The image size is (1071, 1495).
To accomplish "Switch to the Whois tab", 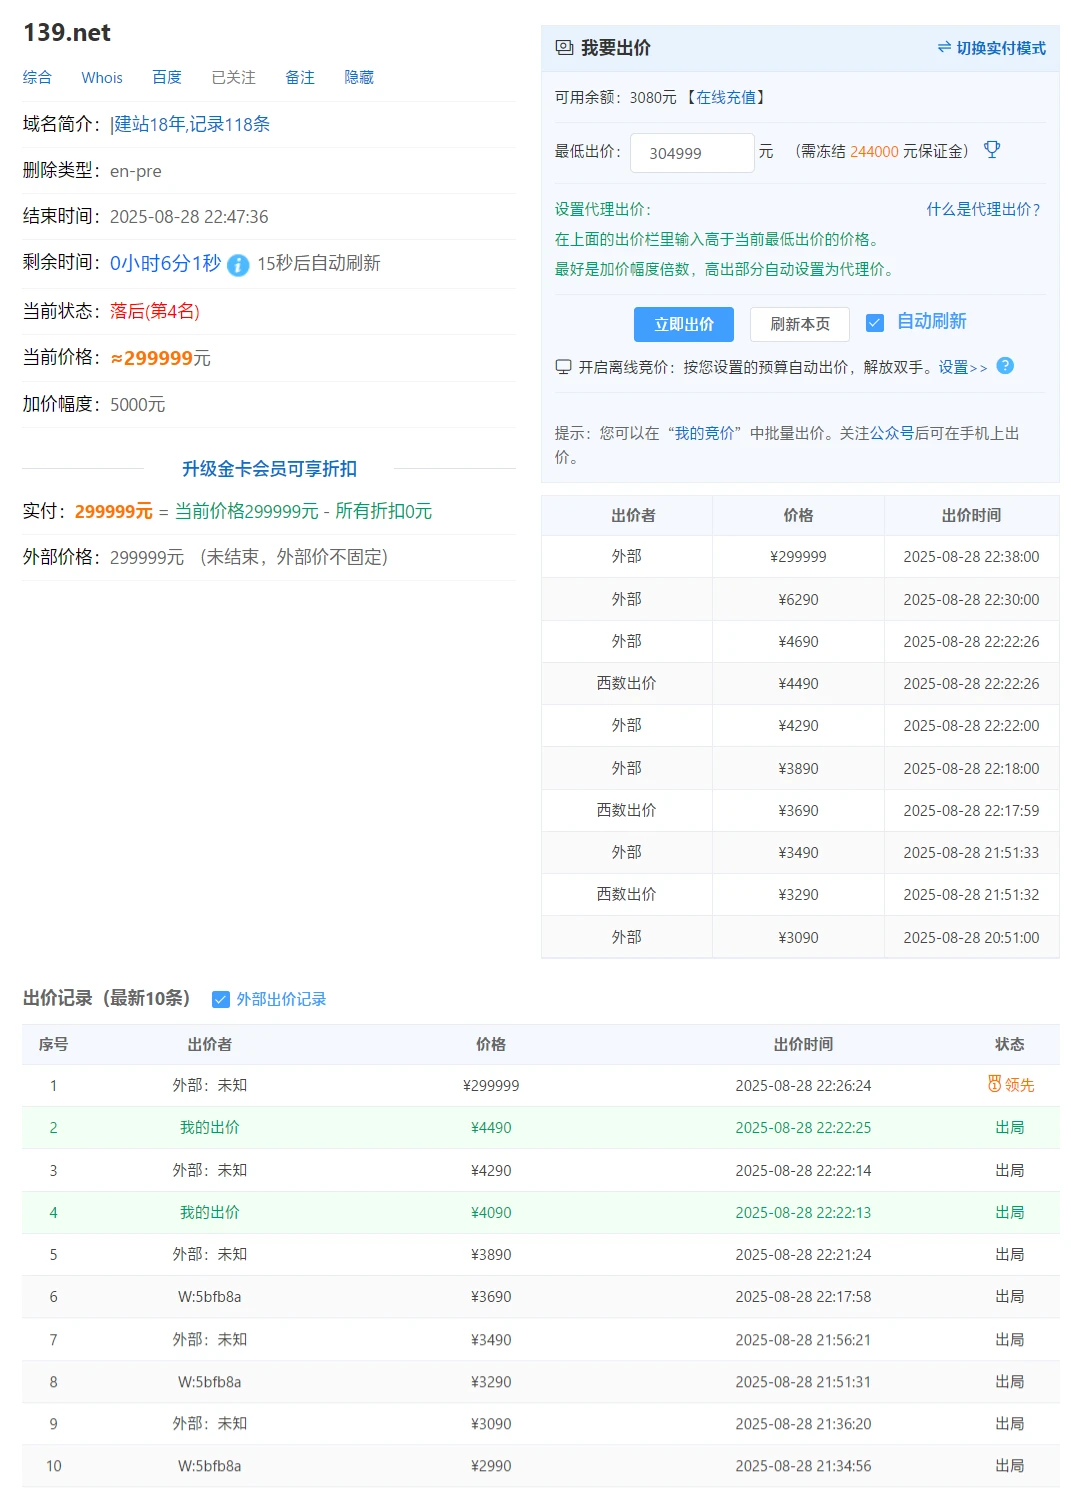I will tap(102, 77).
